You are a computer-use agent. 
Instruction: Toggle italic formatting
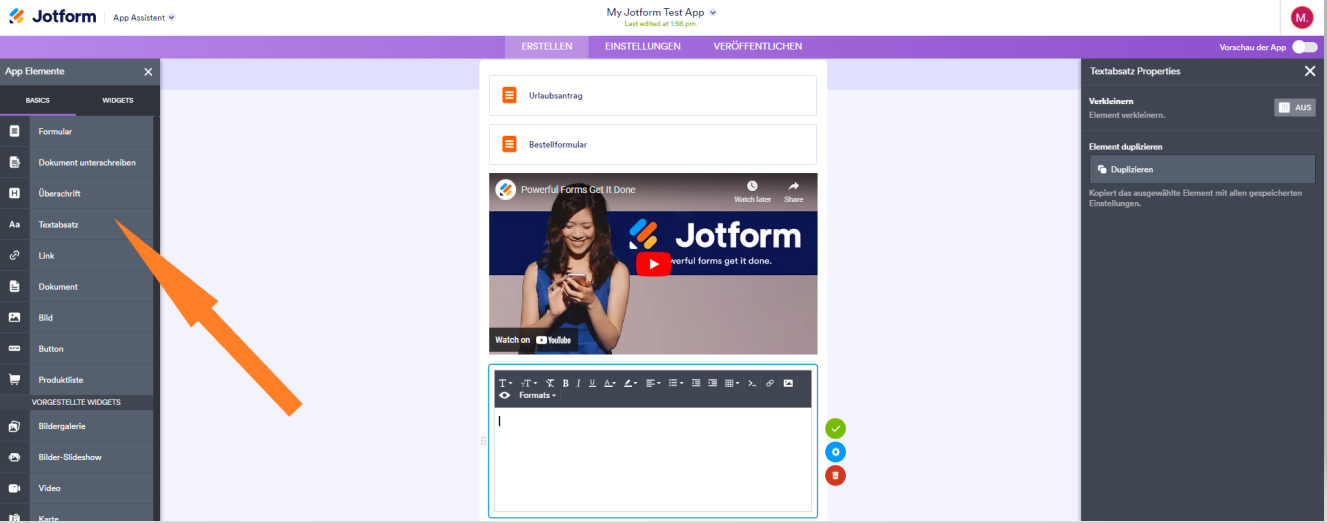579,383
